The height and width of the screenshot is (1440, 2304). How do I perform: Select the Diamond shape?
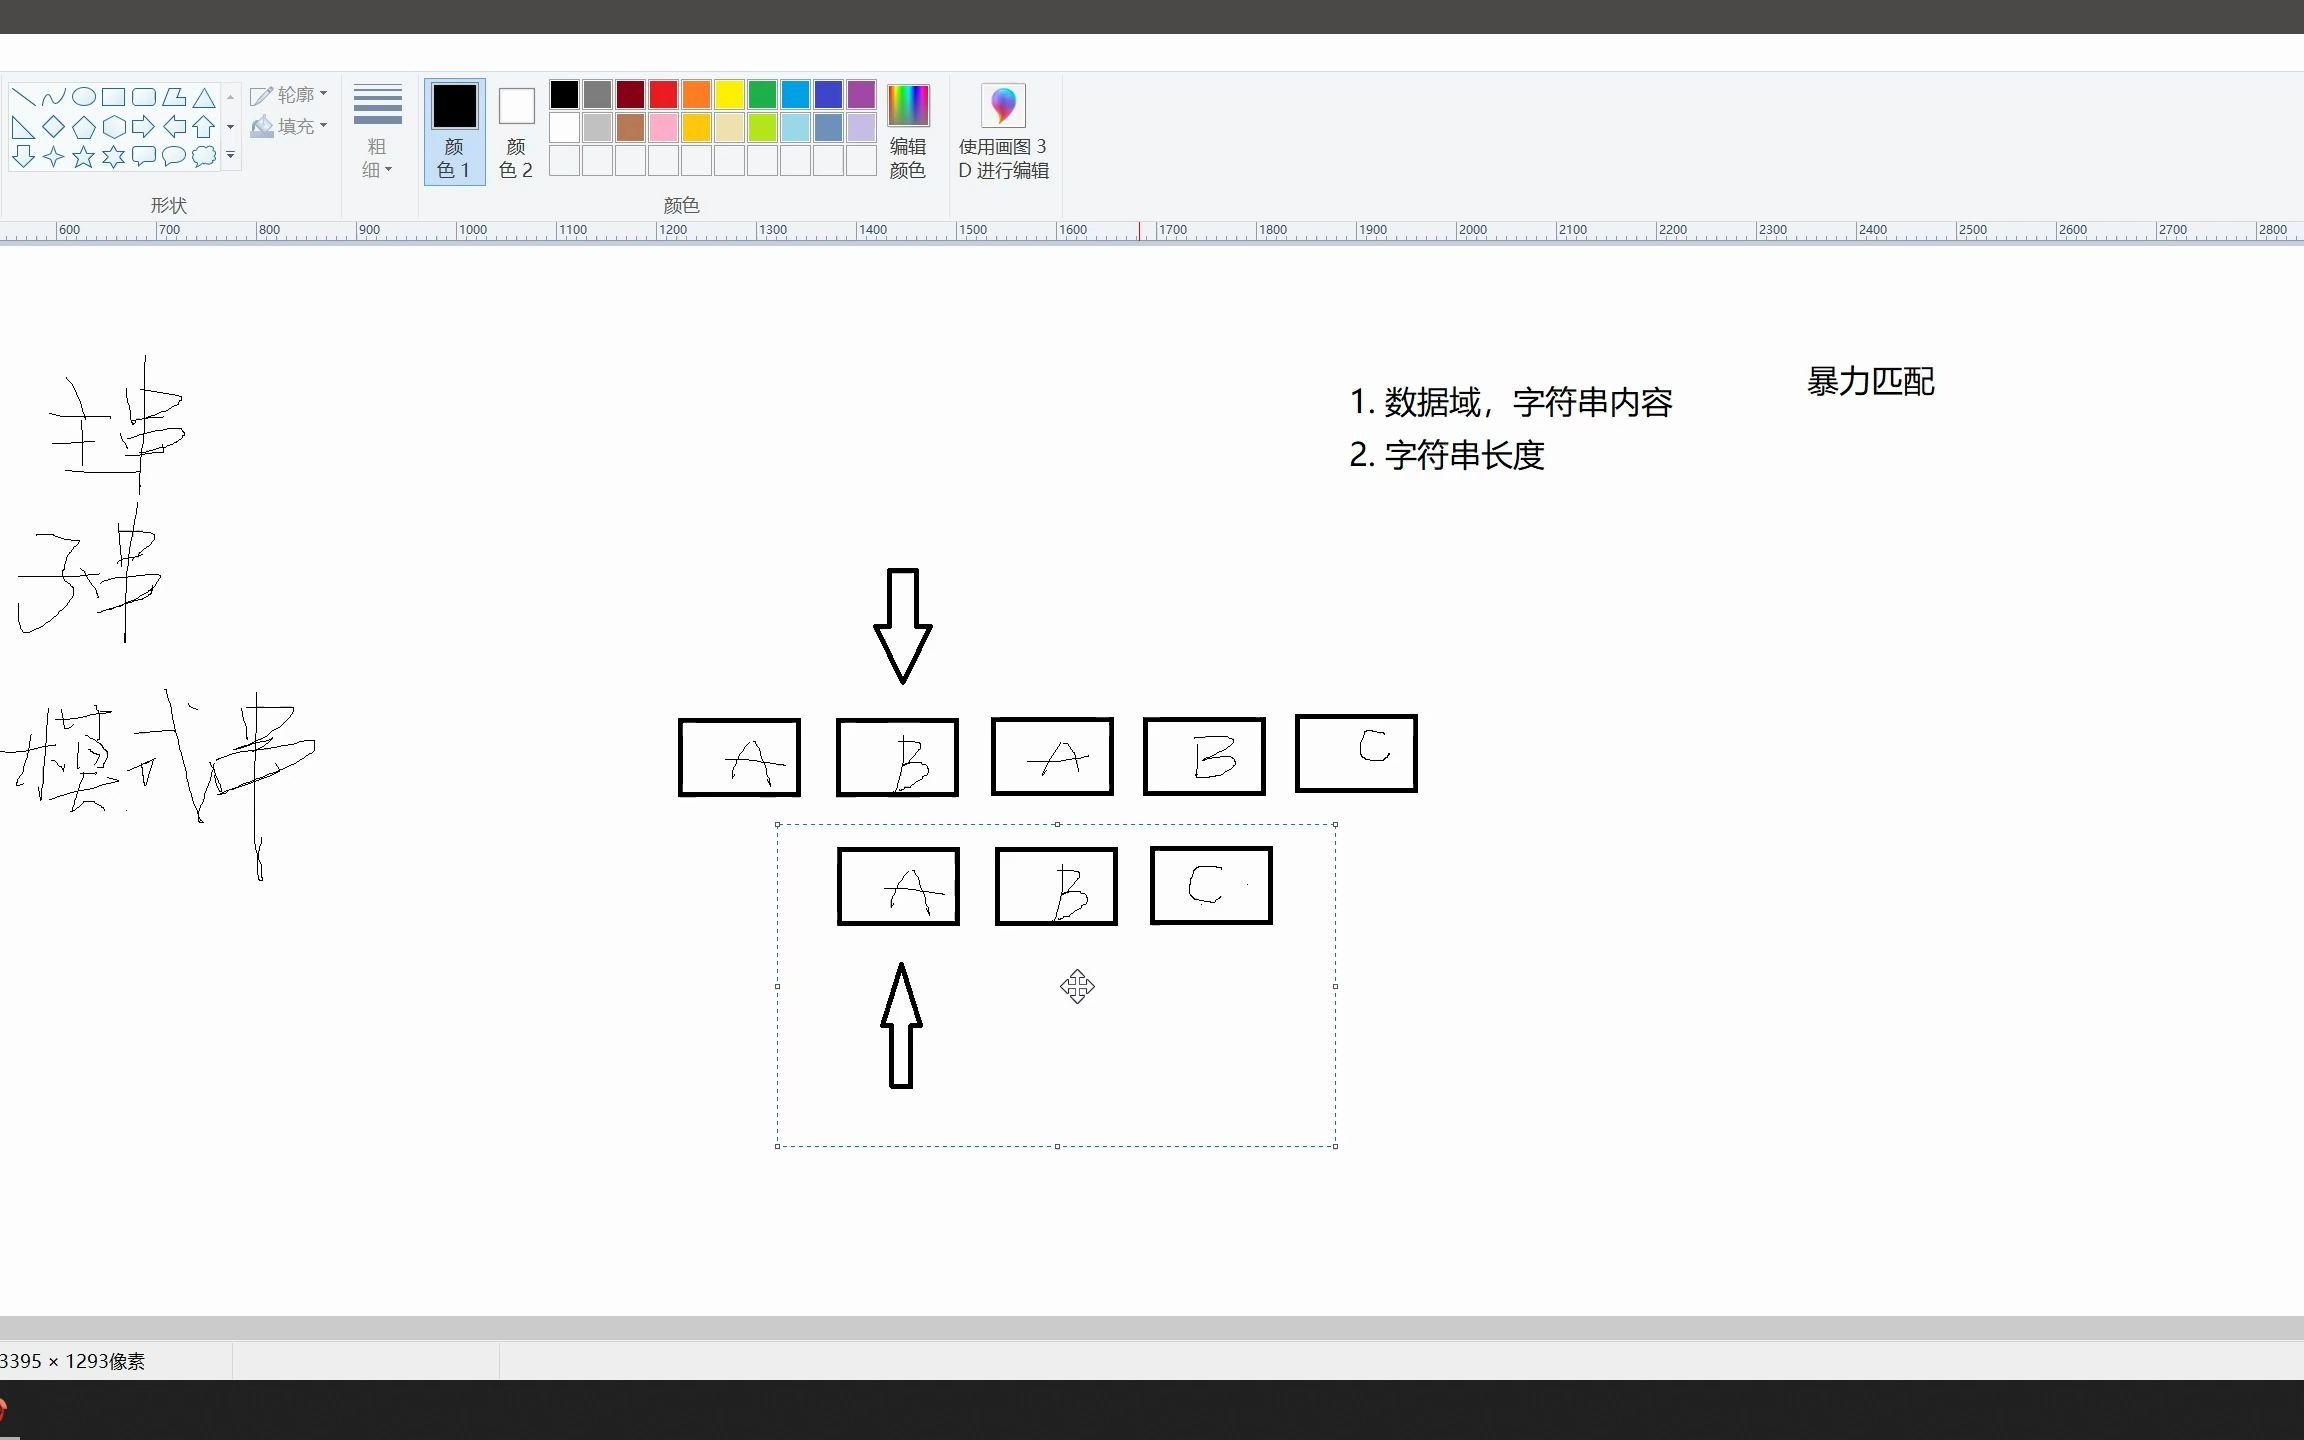(x=53, y=127)
